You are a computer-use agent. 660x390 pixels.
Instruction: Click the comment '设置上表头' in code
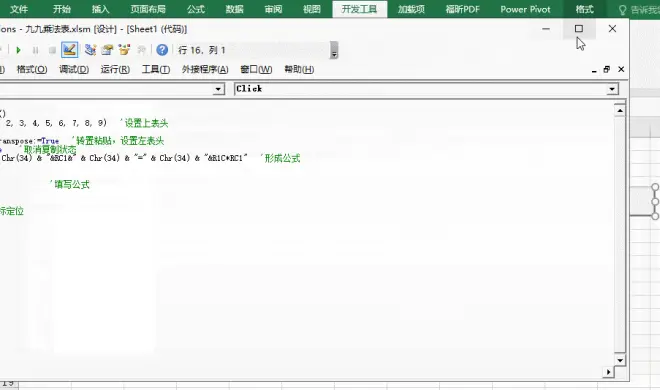pos(144,123)
